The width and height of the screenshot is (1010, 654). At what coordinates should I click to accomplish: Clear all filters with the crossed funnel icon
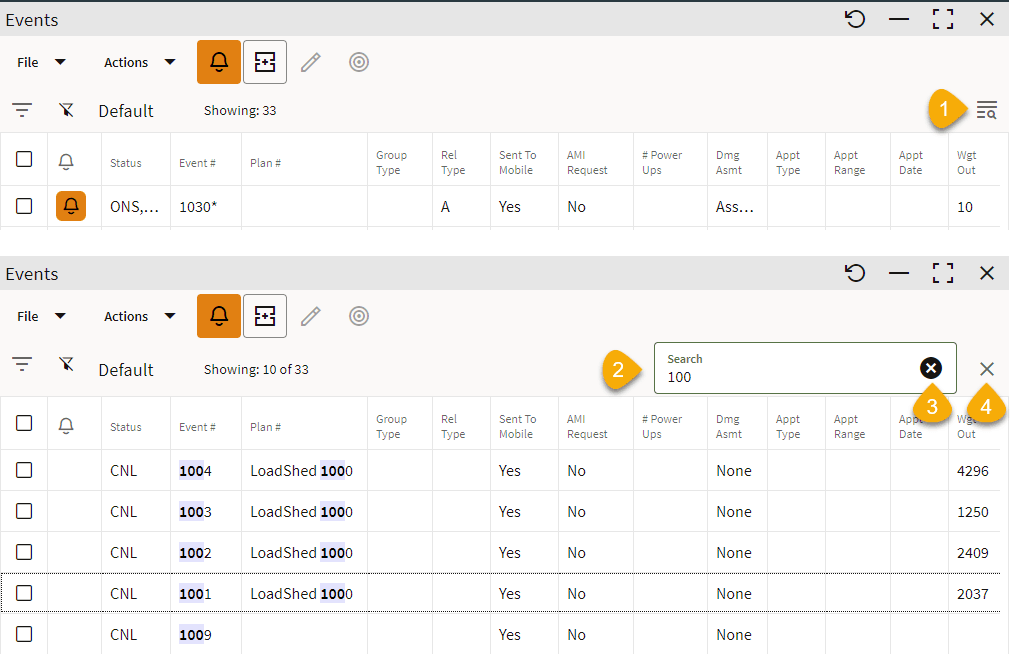point(66,110)
